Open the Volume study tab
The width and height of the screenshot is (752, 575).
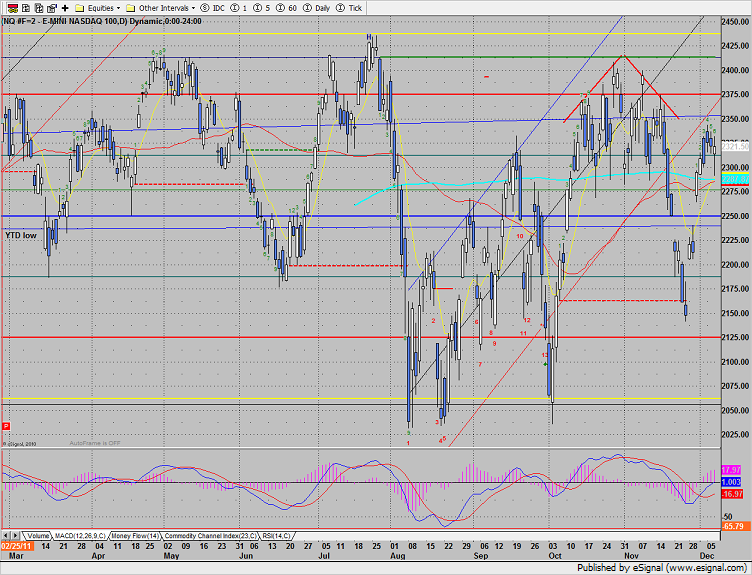point(37,536)
